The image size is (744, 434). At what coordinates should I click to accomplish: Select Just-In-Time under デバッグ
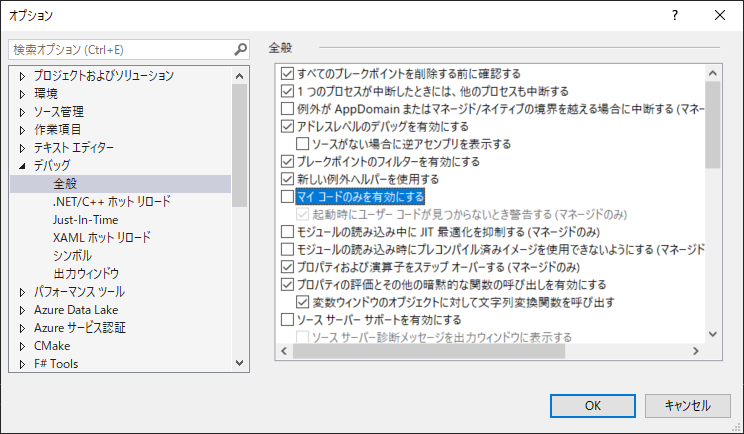coord(85,219)
